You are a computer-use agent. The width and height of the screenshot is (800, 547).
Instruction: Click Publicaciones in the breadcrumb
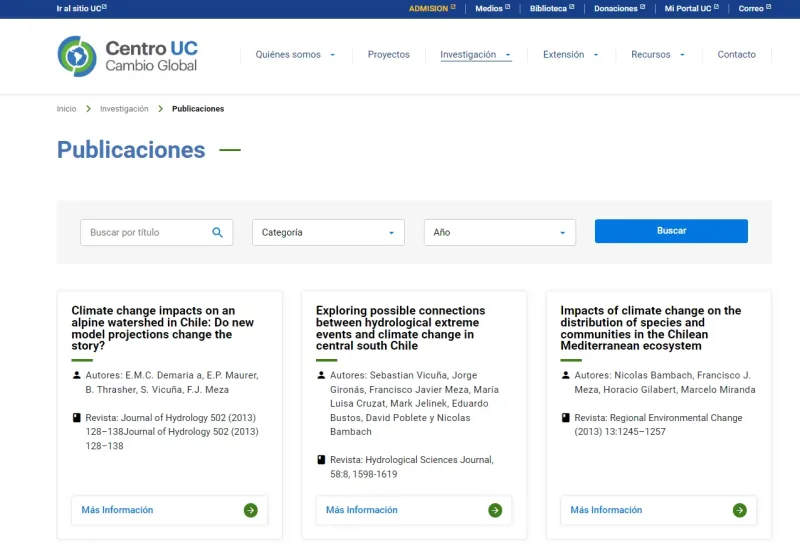(x=198, y=109)
